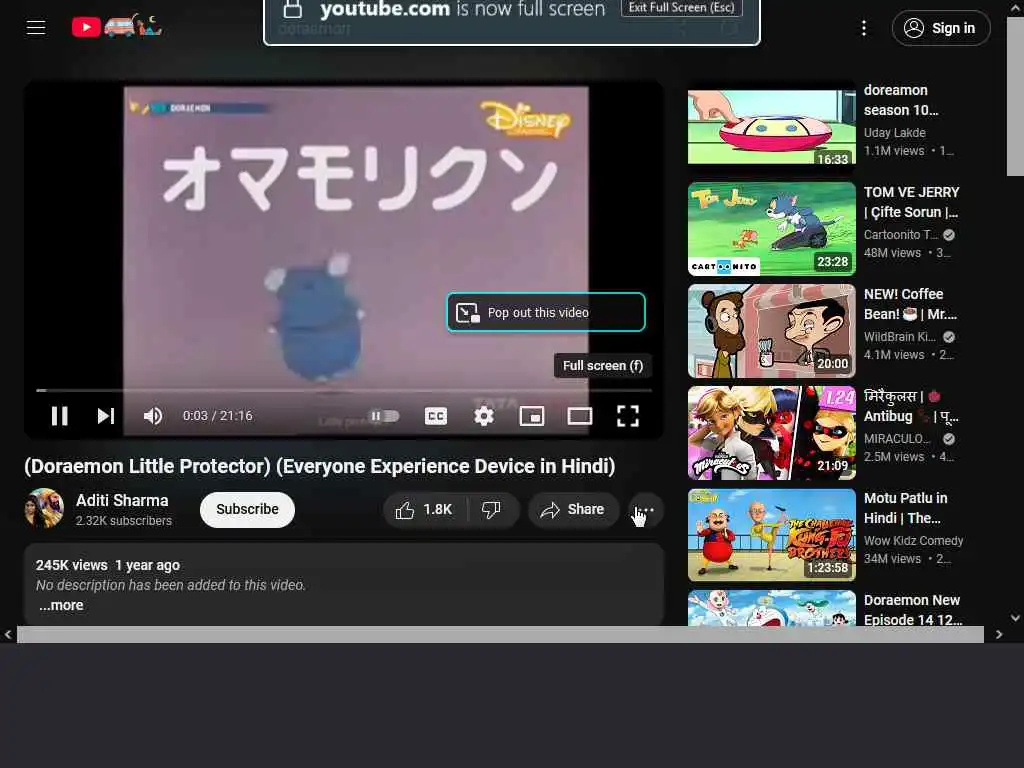Enter full screen with the player icon
This screenshot has height=768, width=1024.
tap(628, 416)
